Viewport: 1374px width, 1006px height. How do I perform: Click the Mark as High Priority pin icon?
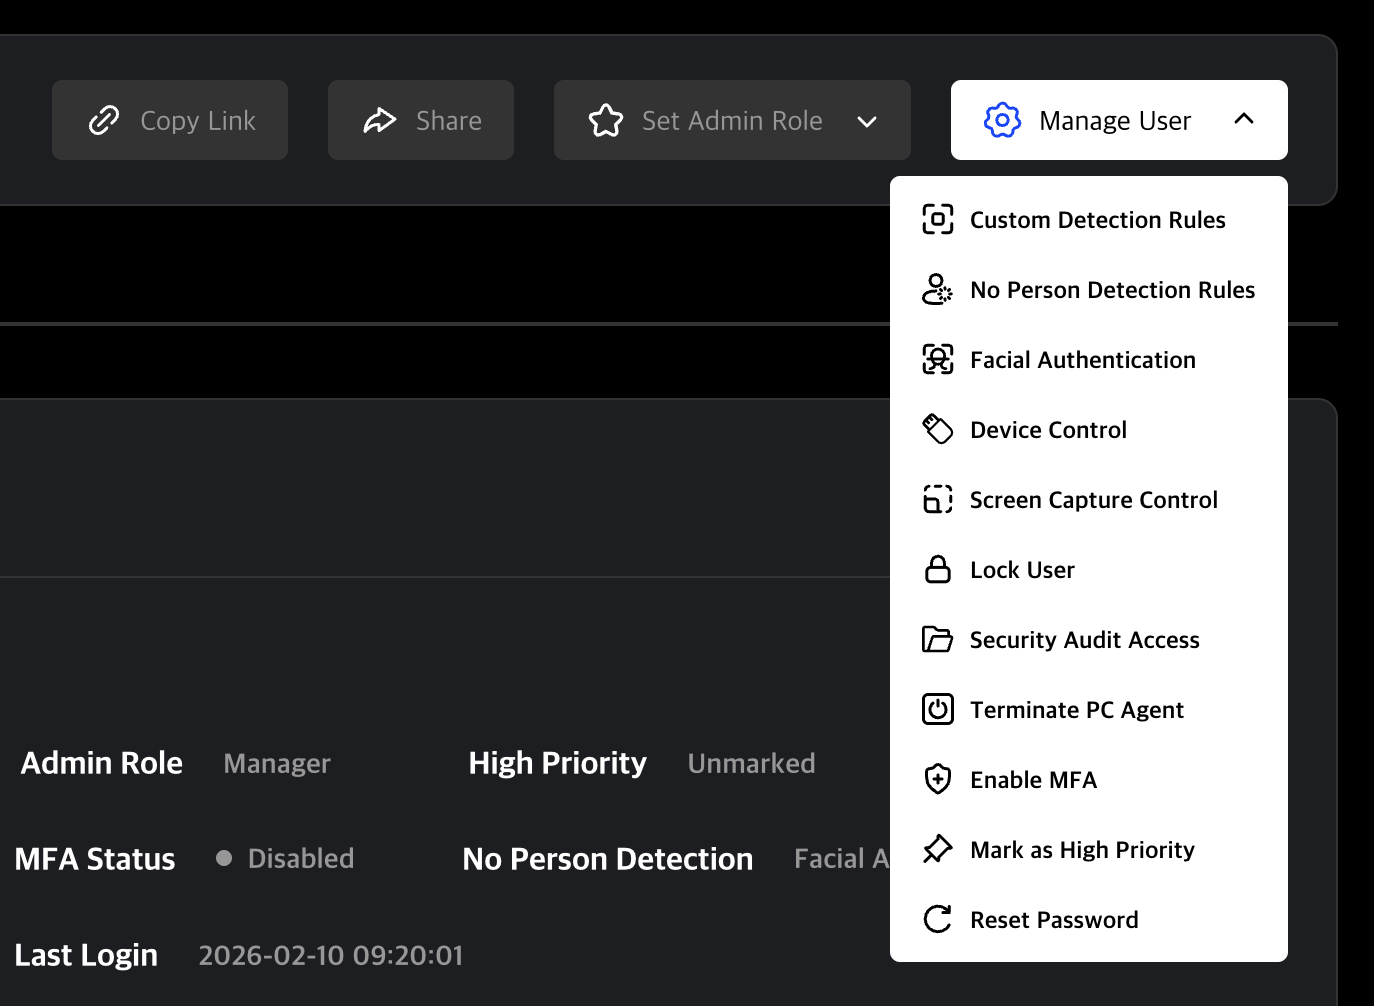(x=937, y=850)
